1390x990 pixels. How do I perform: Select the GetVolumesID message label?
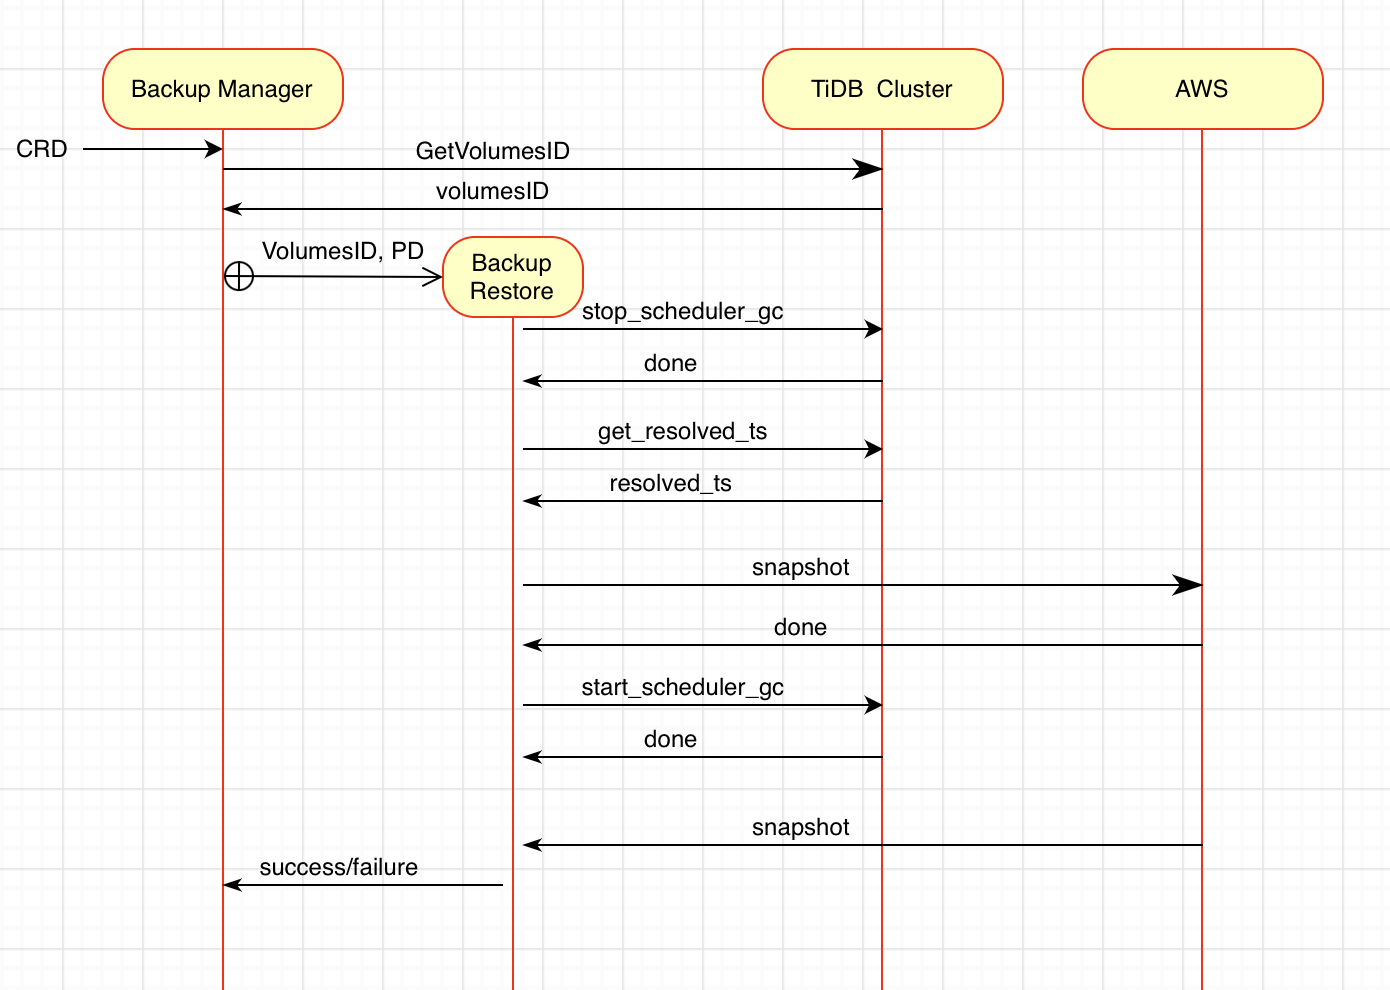point(492,151)
